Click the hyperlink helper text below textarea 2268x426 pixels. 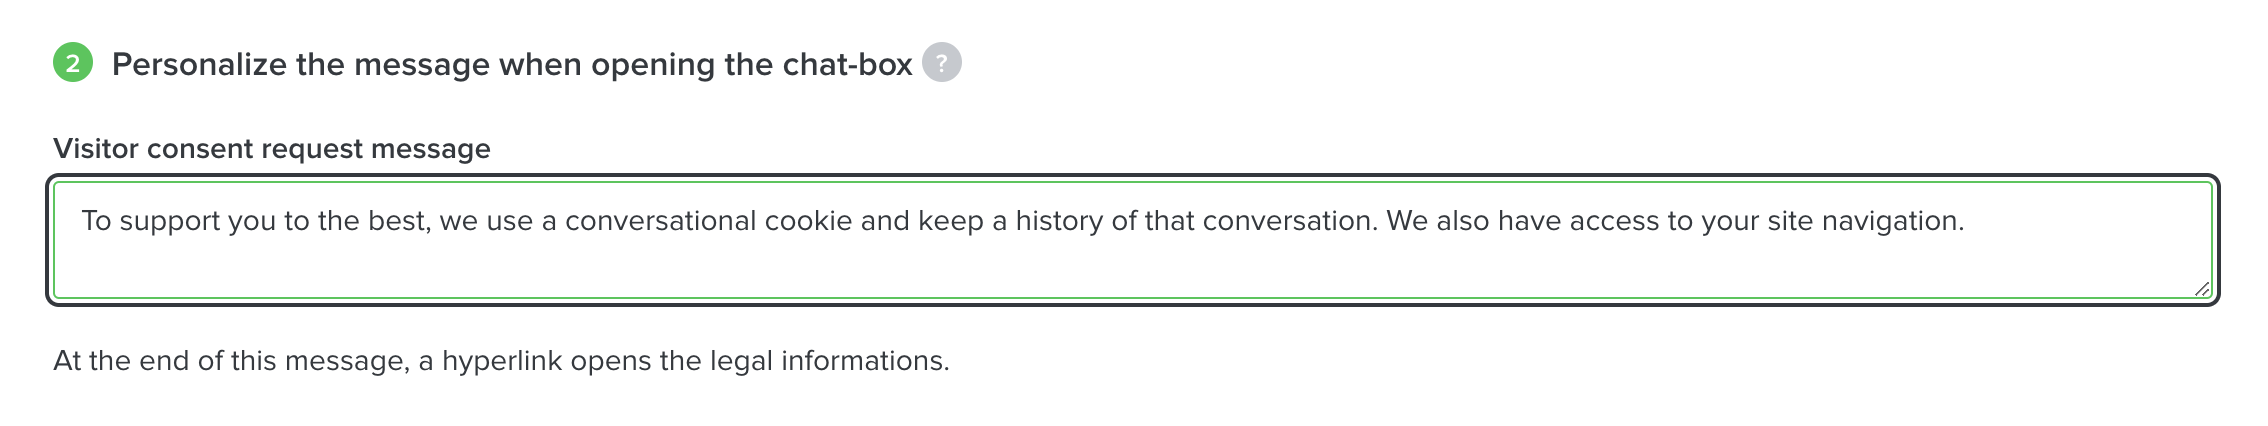[x=501, y=361]
